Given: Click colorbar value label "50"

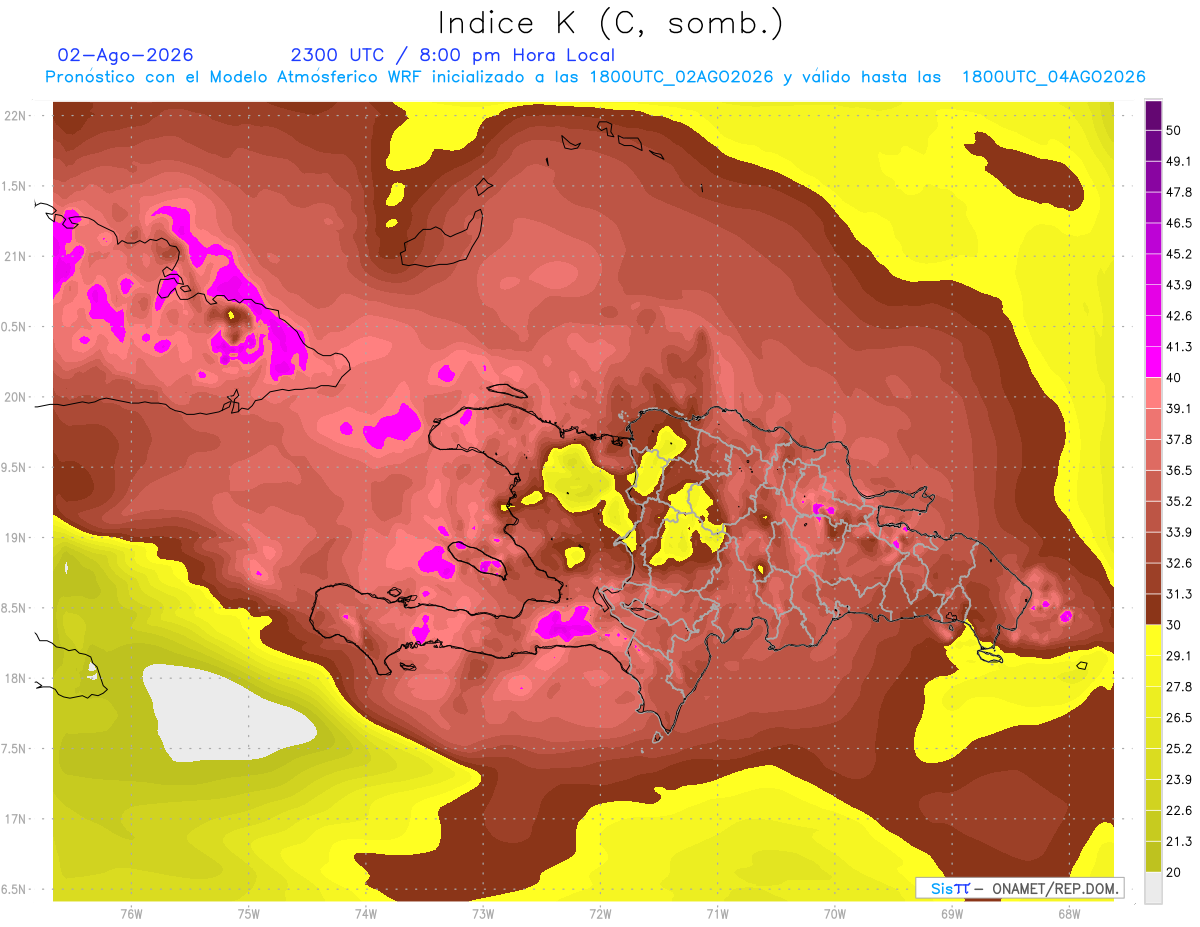Looking at the screenshot, I should click(1174, 131).
